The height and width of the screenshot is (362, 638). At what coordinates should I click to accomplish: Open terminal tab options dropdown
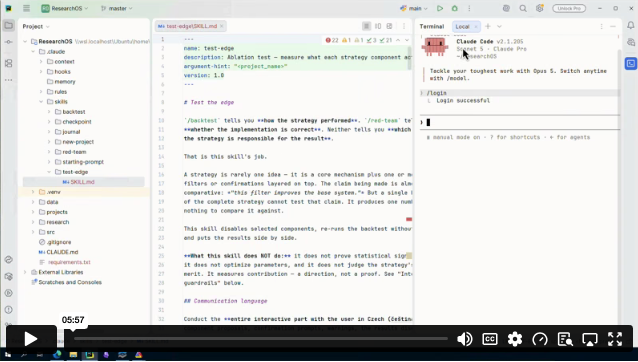pyautogui.click(x=499, y=26)
